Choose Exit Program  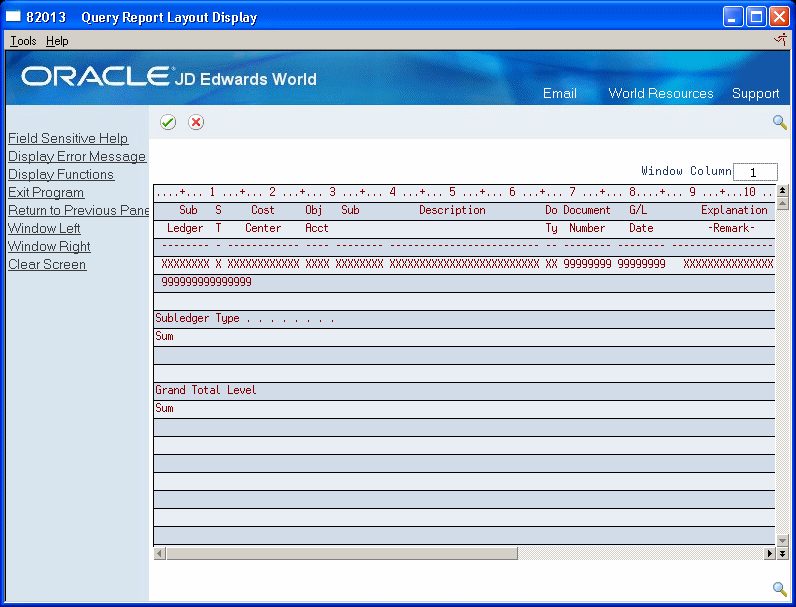[x=46, y=192]
